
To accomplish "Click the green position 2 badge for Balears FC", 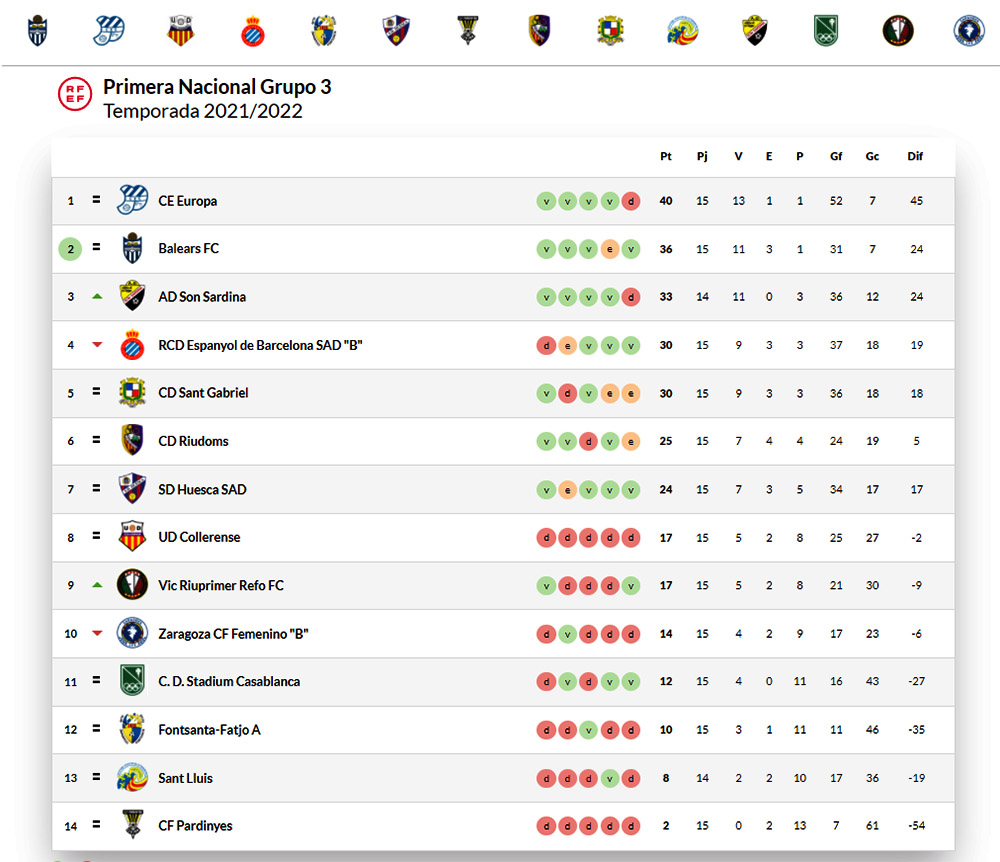I will 70,249.
